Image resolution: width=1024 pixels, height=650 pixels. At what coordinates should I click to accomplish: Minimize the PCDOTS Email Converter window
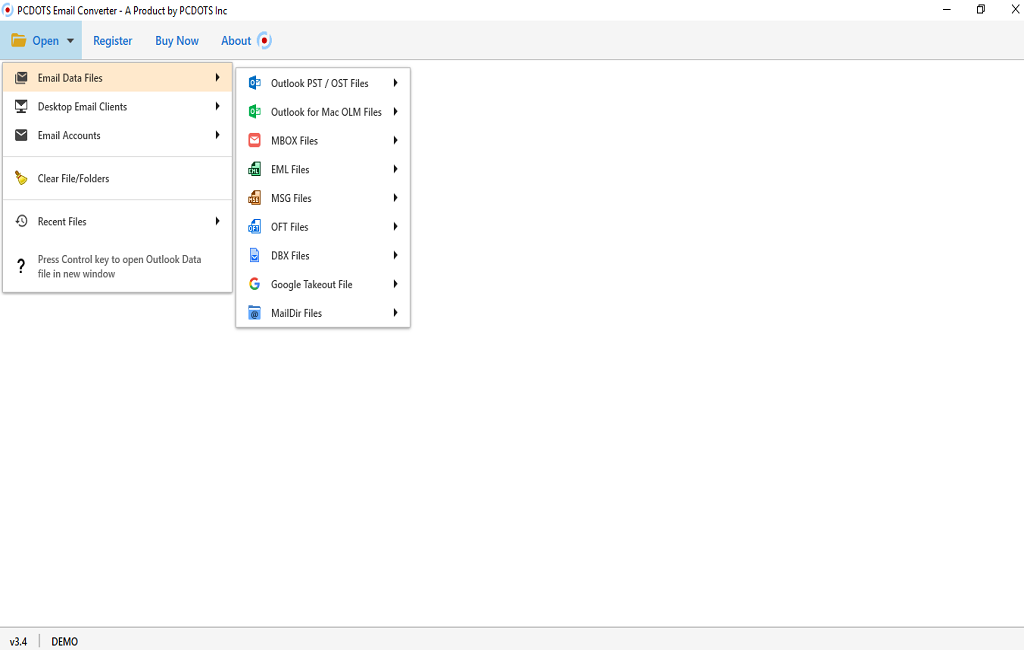coord(947,9)
